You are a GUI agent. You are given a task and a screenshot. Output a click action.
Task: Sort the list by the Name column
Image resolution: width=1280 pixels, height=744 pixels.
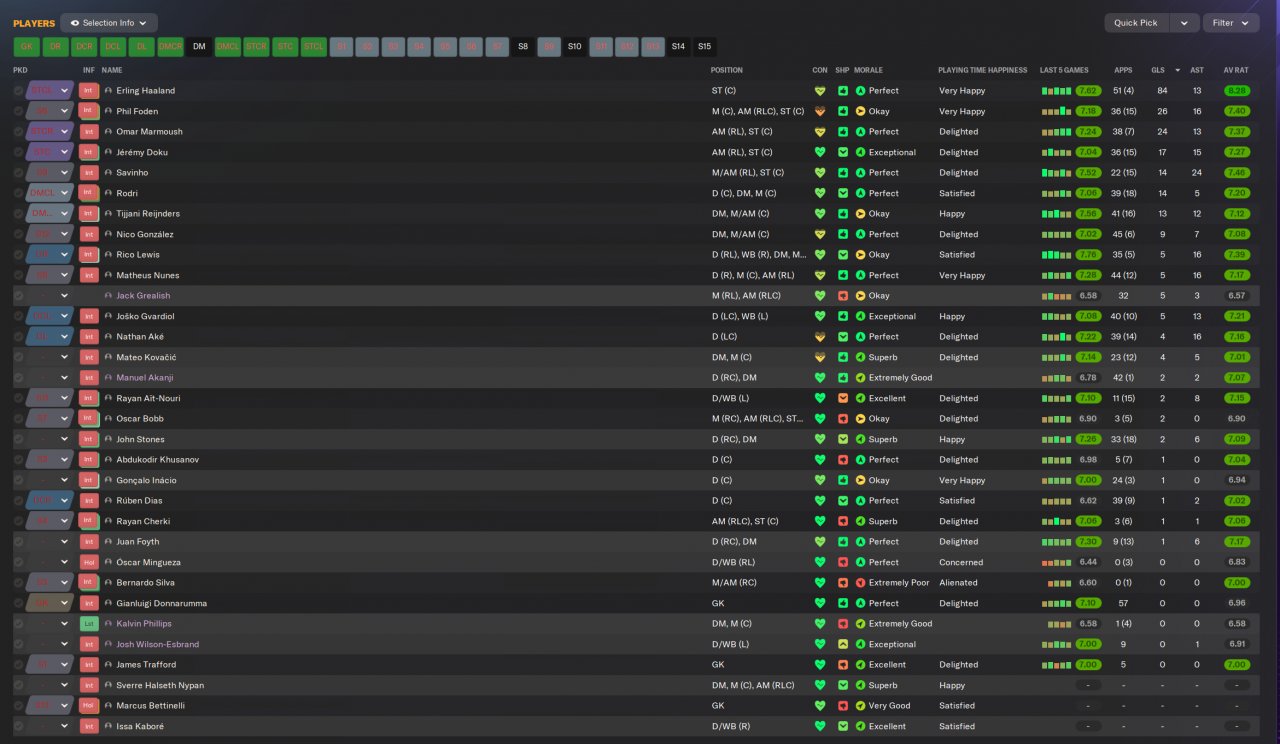pyautogui.click(x=112, y=70)
